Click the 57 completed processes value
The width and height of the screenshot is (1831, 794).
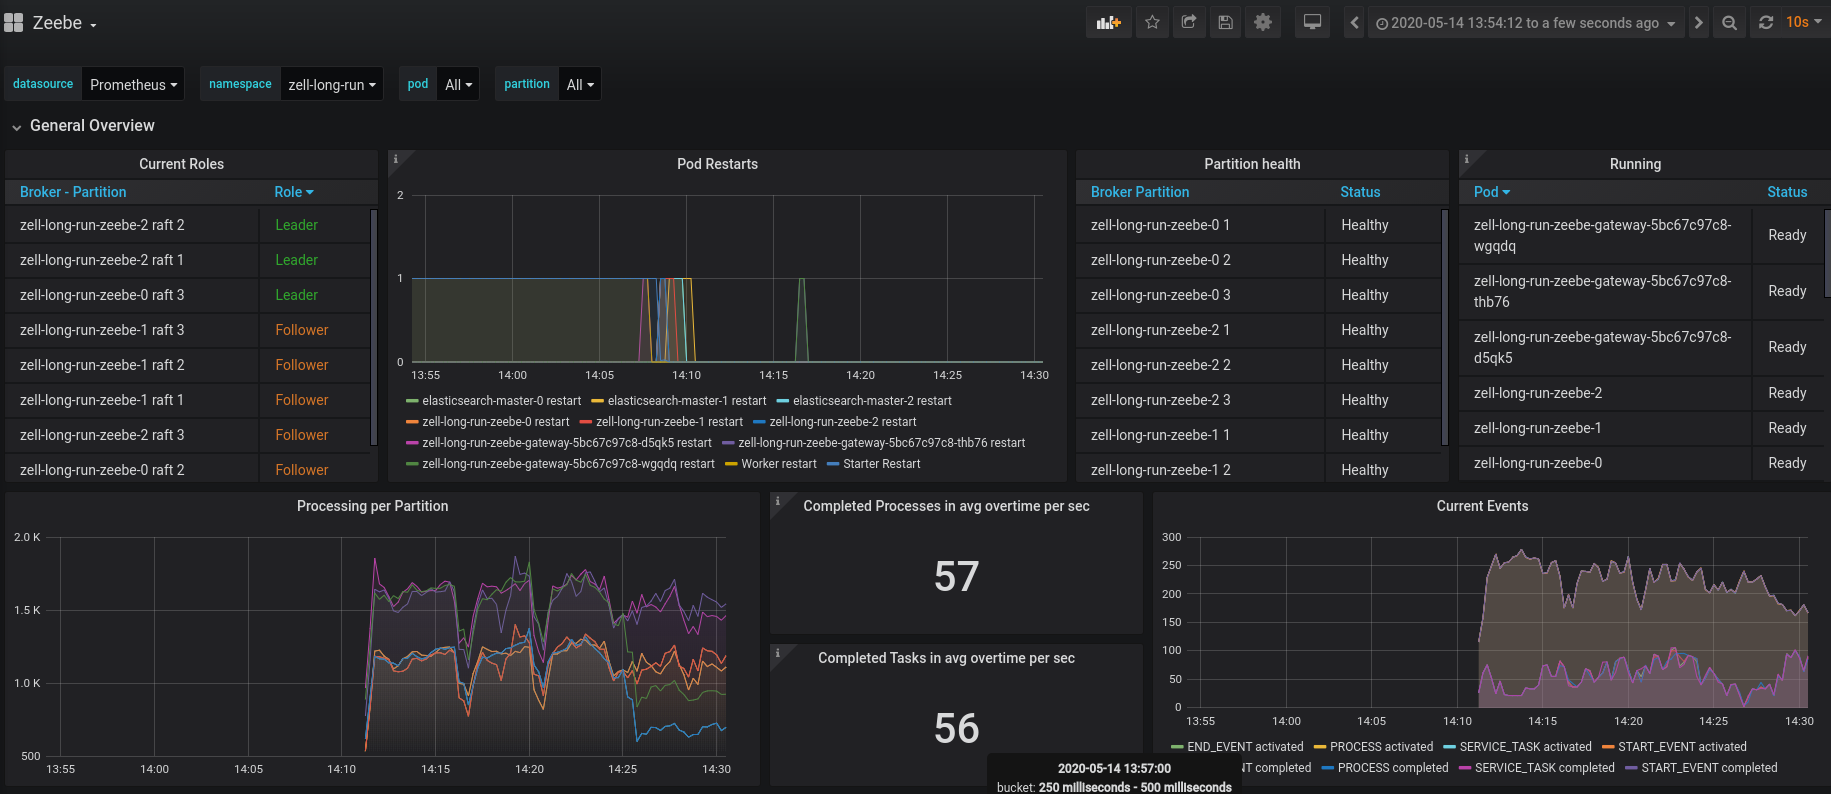click(x=956, y=576)
